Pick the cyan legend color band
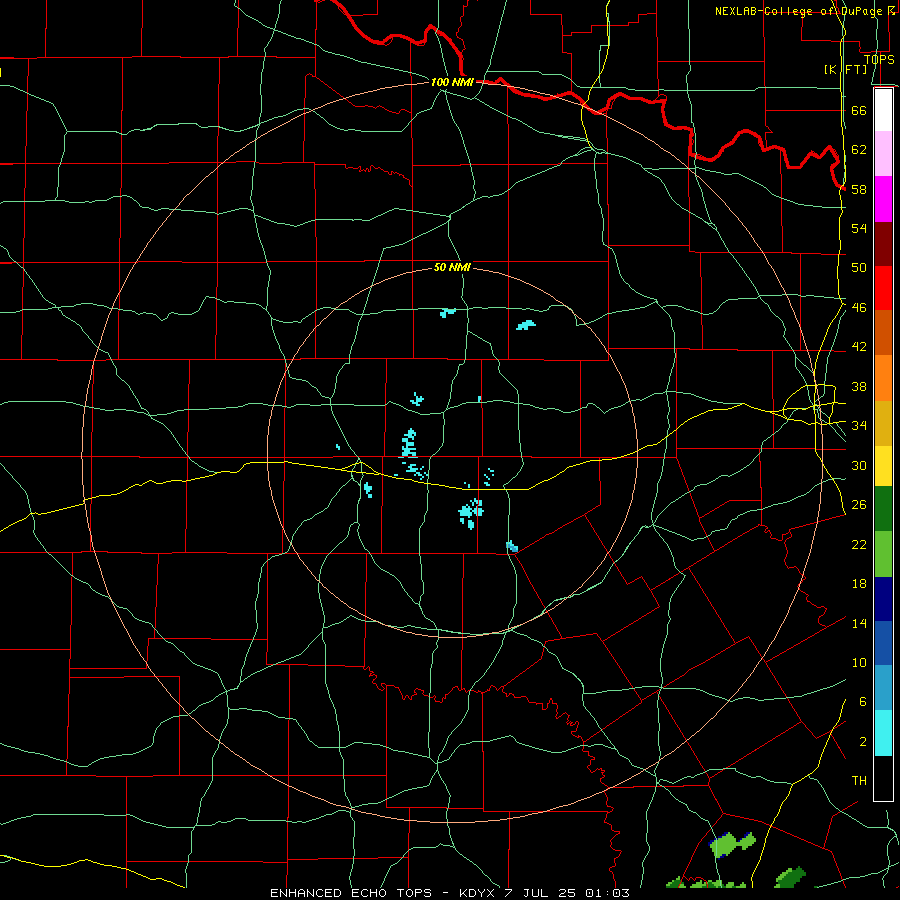Image resolution: width=900 pixels, height=900 pixels. pyautogui.click(x=883, y=733)
